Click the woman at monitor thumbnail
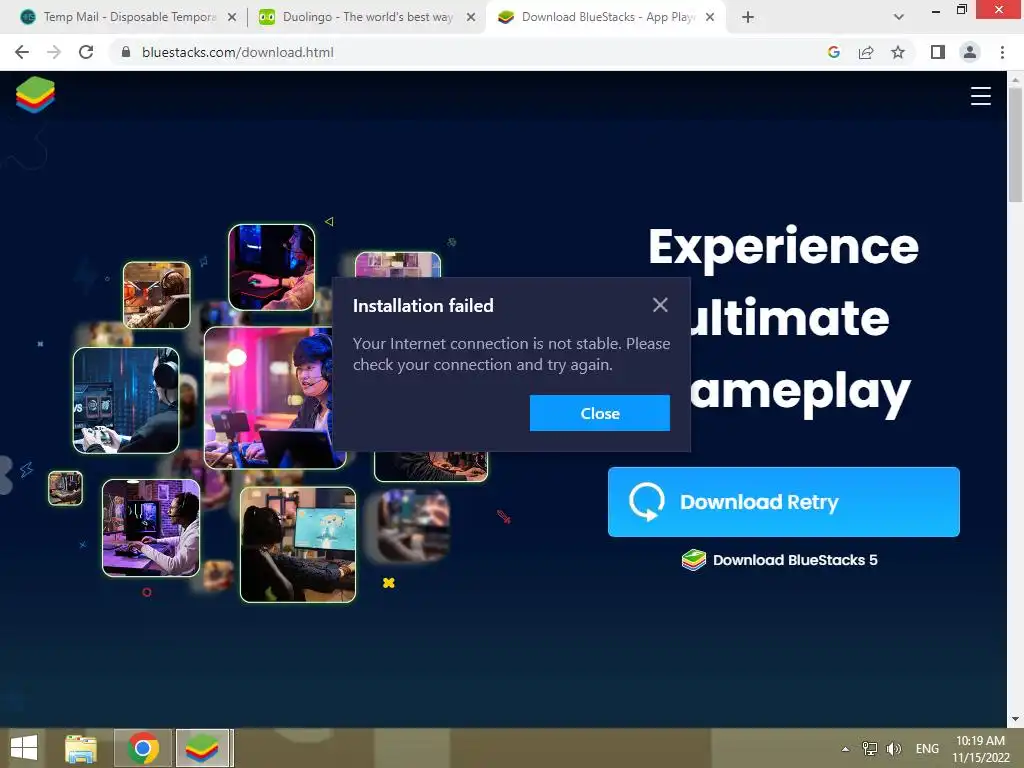Screen dimensions: 1024x768 click(x=298, y=545)
